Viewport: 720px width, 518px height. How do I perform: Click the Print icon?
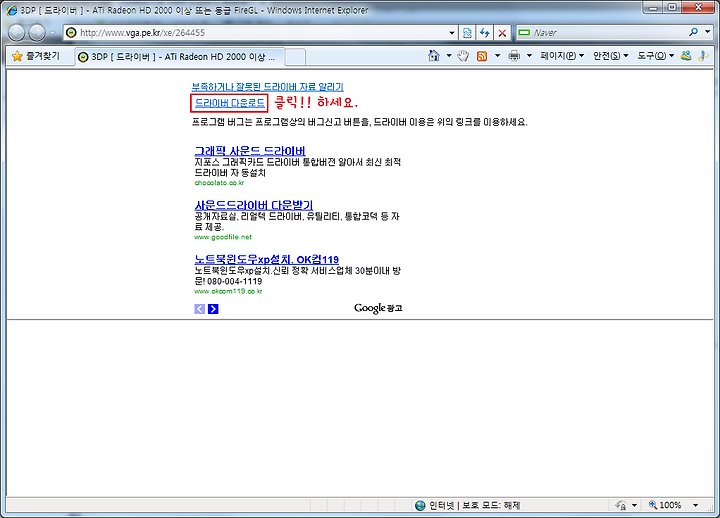pyautogui.click(x=514, y=56)
